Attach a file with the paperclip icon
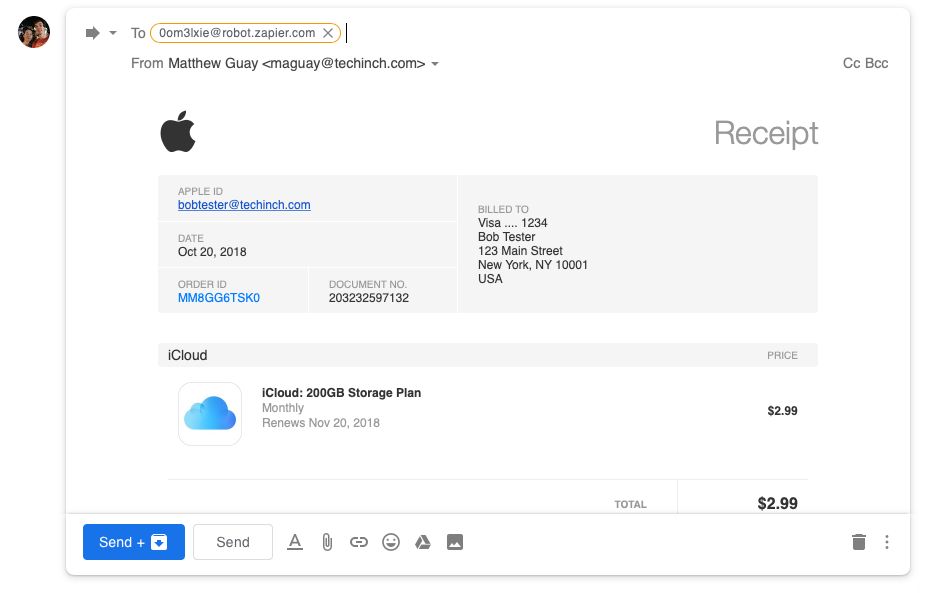The width and height of the screenshot is (928, 593). 326,542
